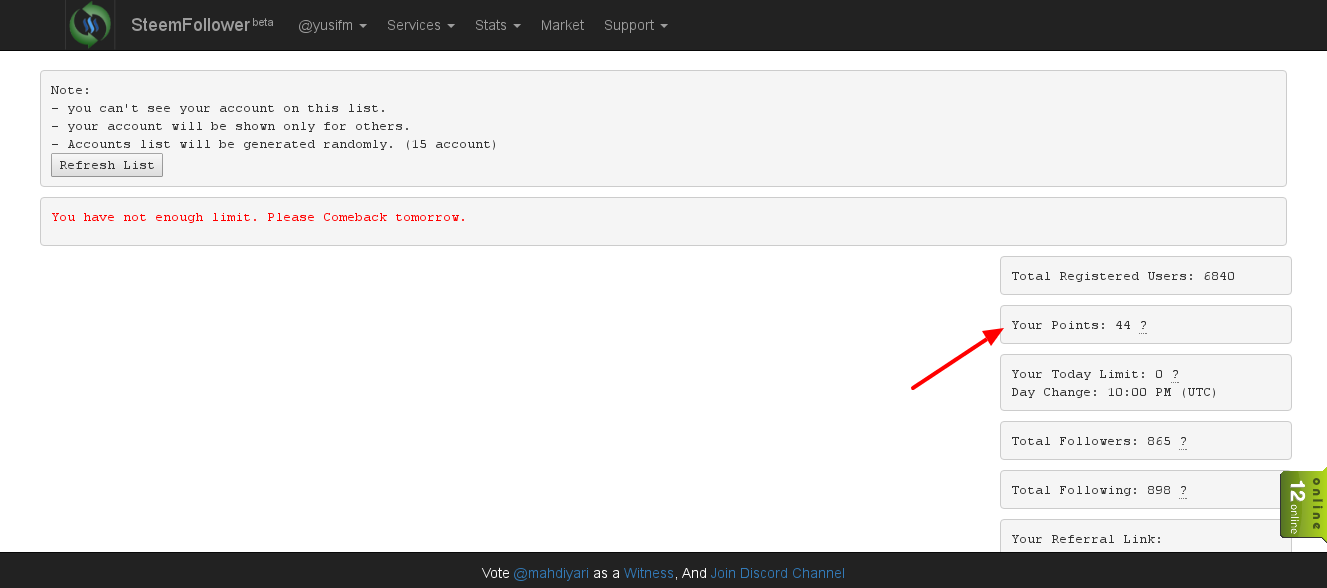This screenshot has width=1327, height=588.
Task: Click the Your Referral Link box
Action: [x=1145, y=538]
